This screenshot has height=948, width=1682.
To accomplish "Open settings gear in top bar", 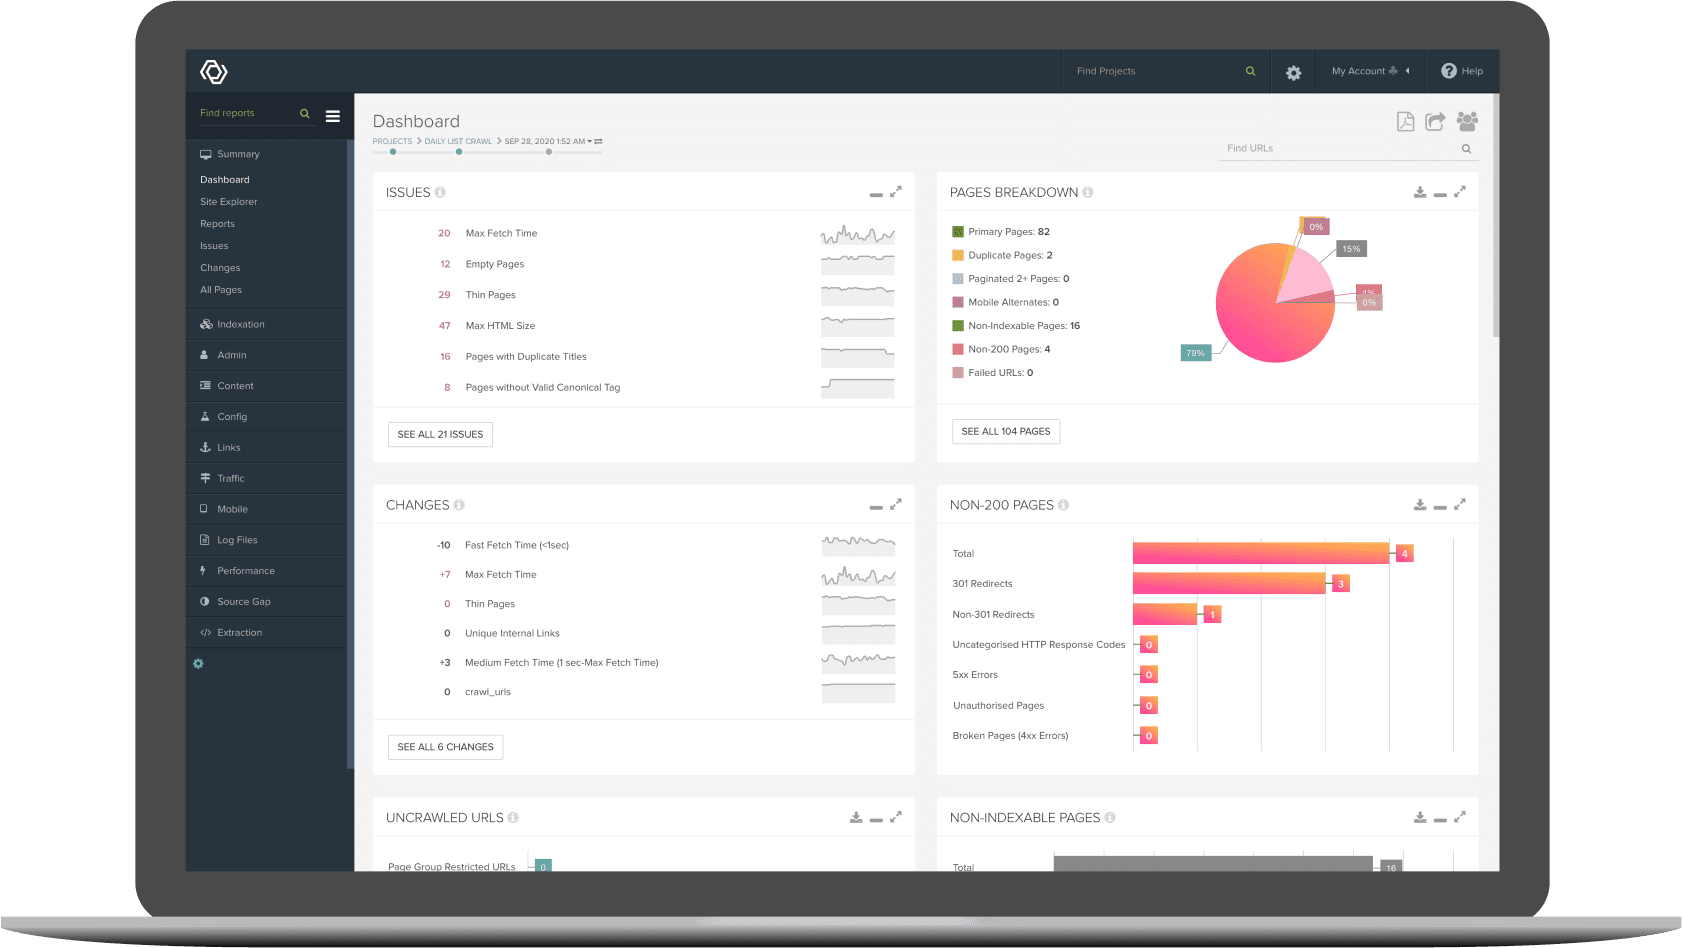I will tap(1293, 73).
